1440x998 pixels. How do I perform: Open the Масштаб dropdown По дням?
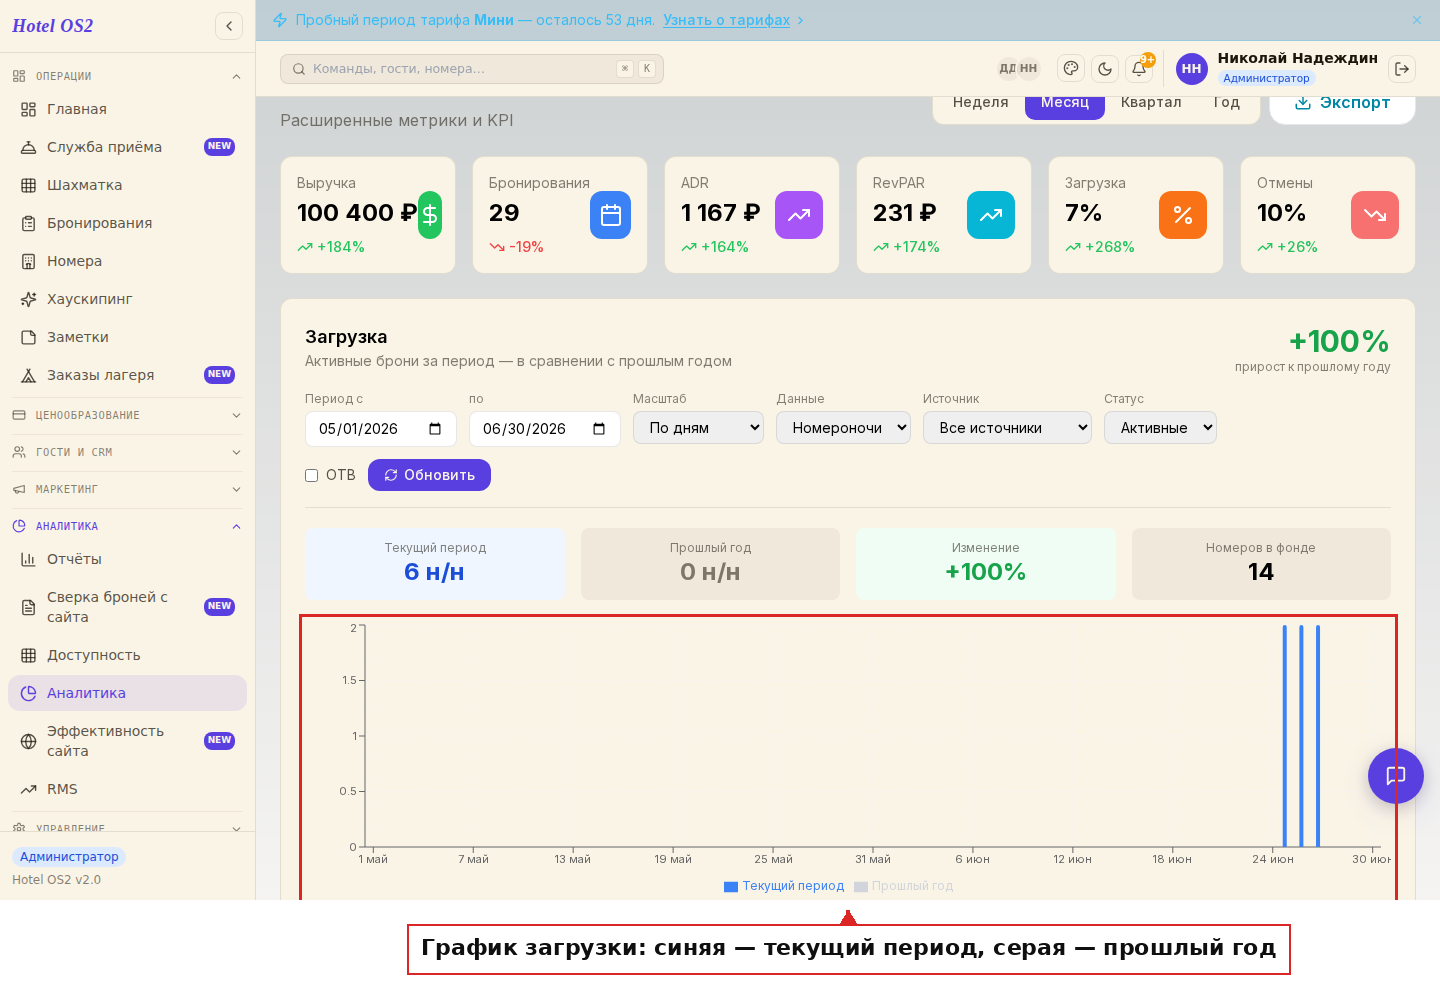coord(698,428)
